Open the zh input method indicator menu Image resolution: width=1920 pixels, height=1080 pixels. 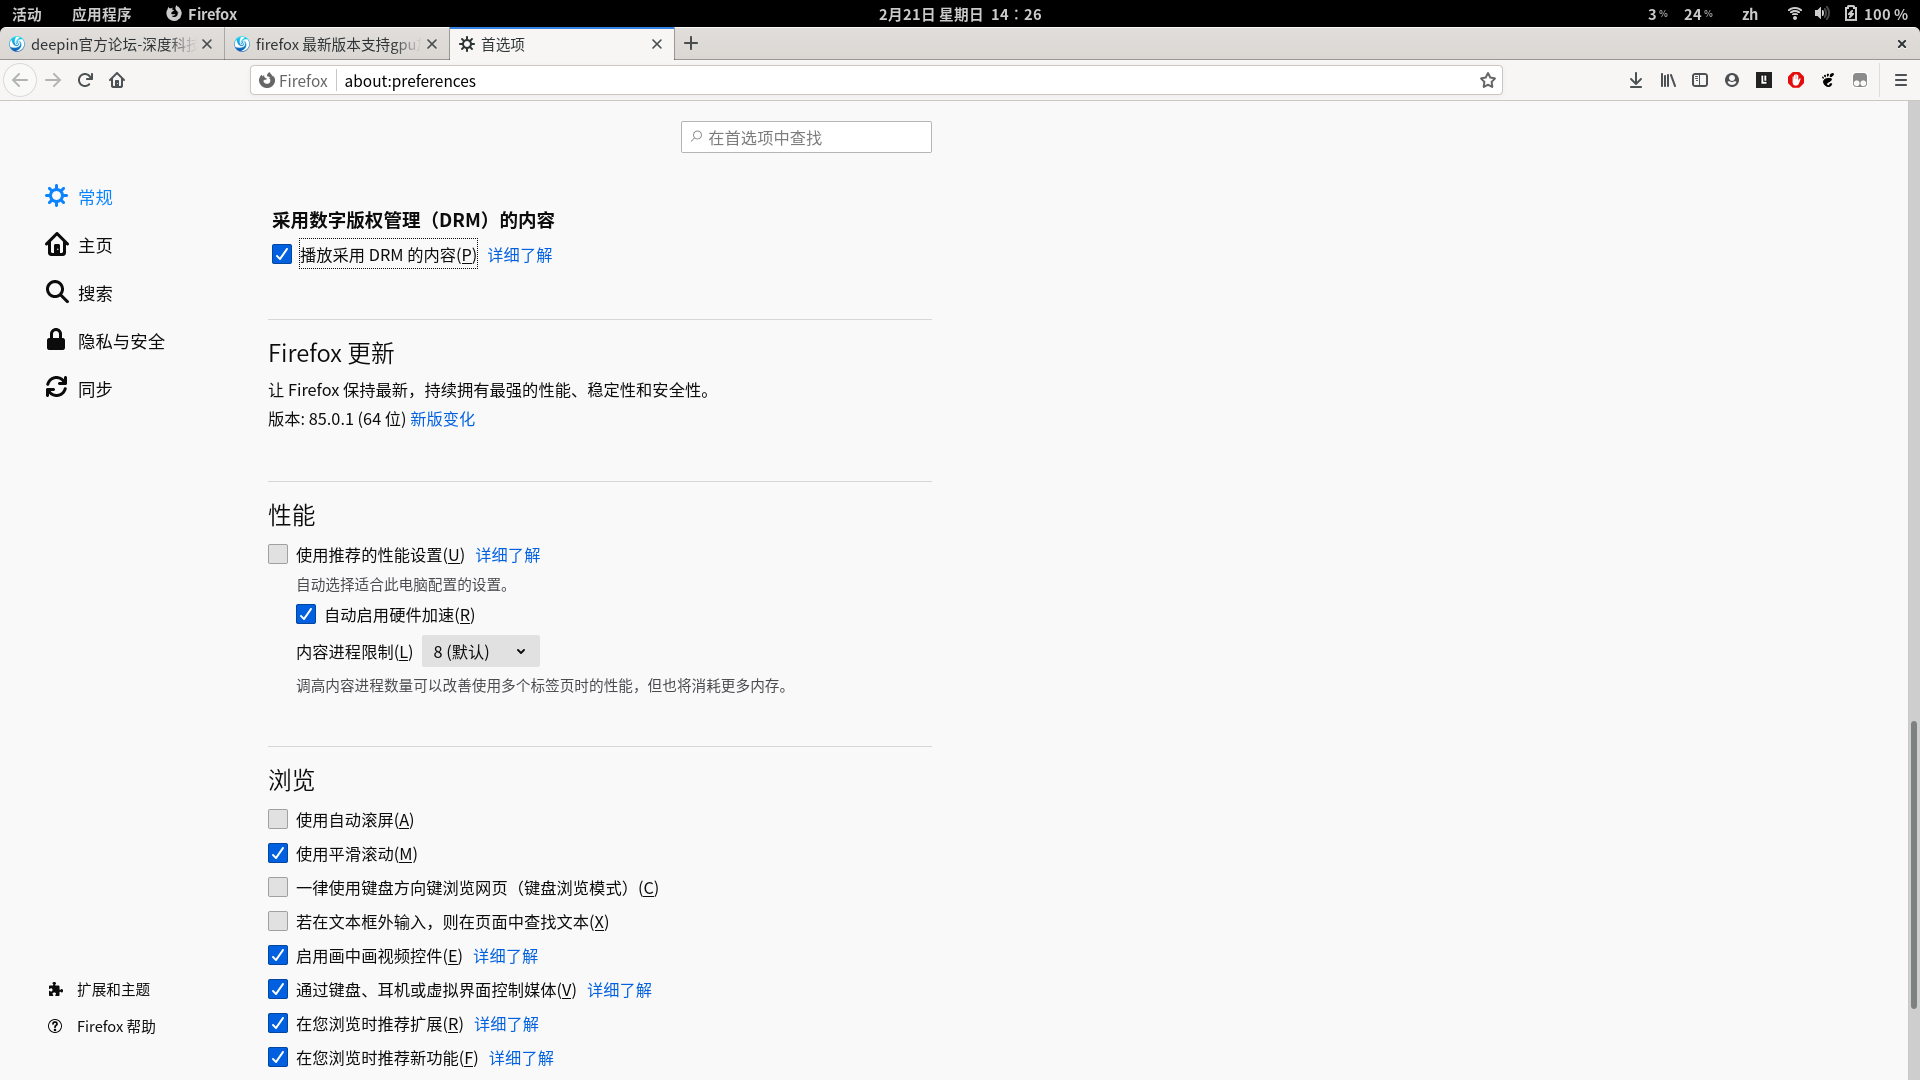pyautogui.click(x=1749, y=14)
